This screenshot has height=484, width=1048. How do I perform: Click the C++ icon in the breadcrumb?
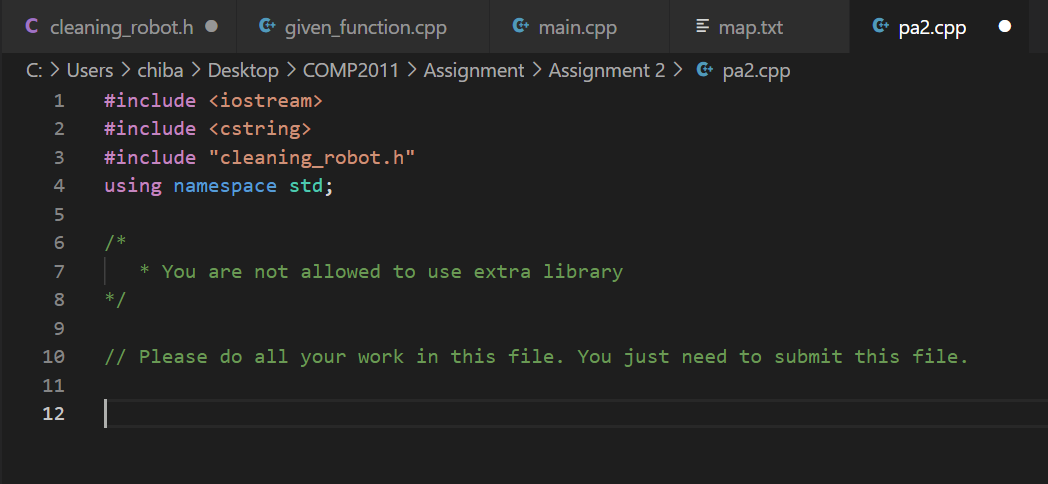(704, 70)
